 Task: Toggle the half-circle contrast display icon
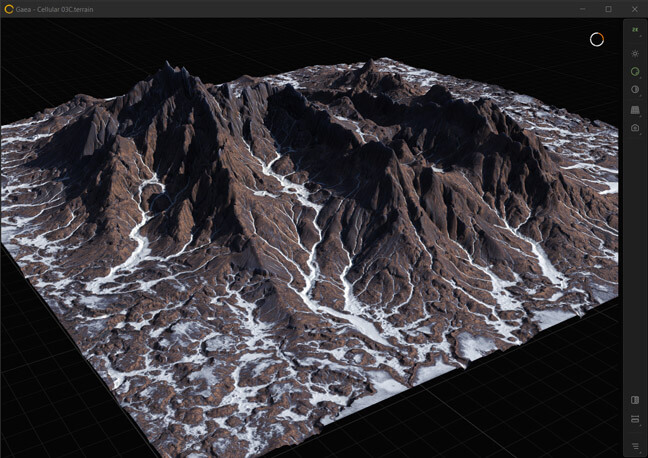pos(635,90)
